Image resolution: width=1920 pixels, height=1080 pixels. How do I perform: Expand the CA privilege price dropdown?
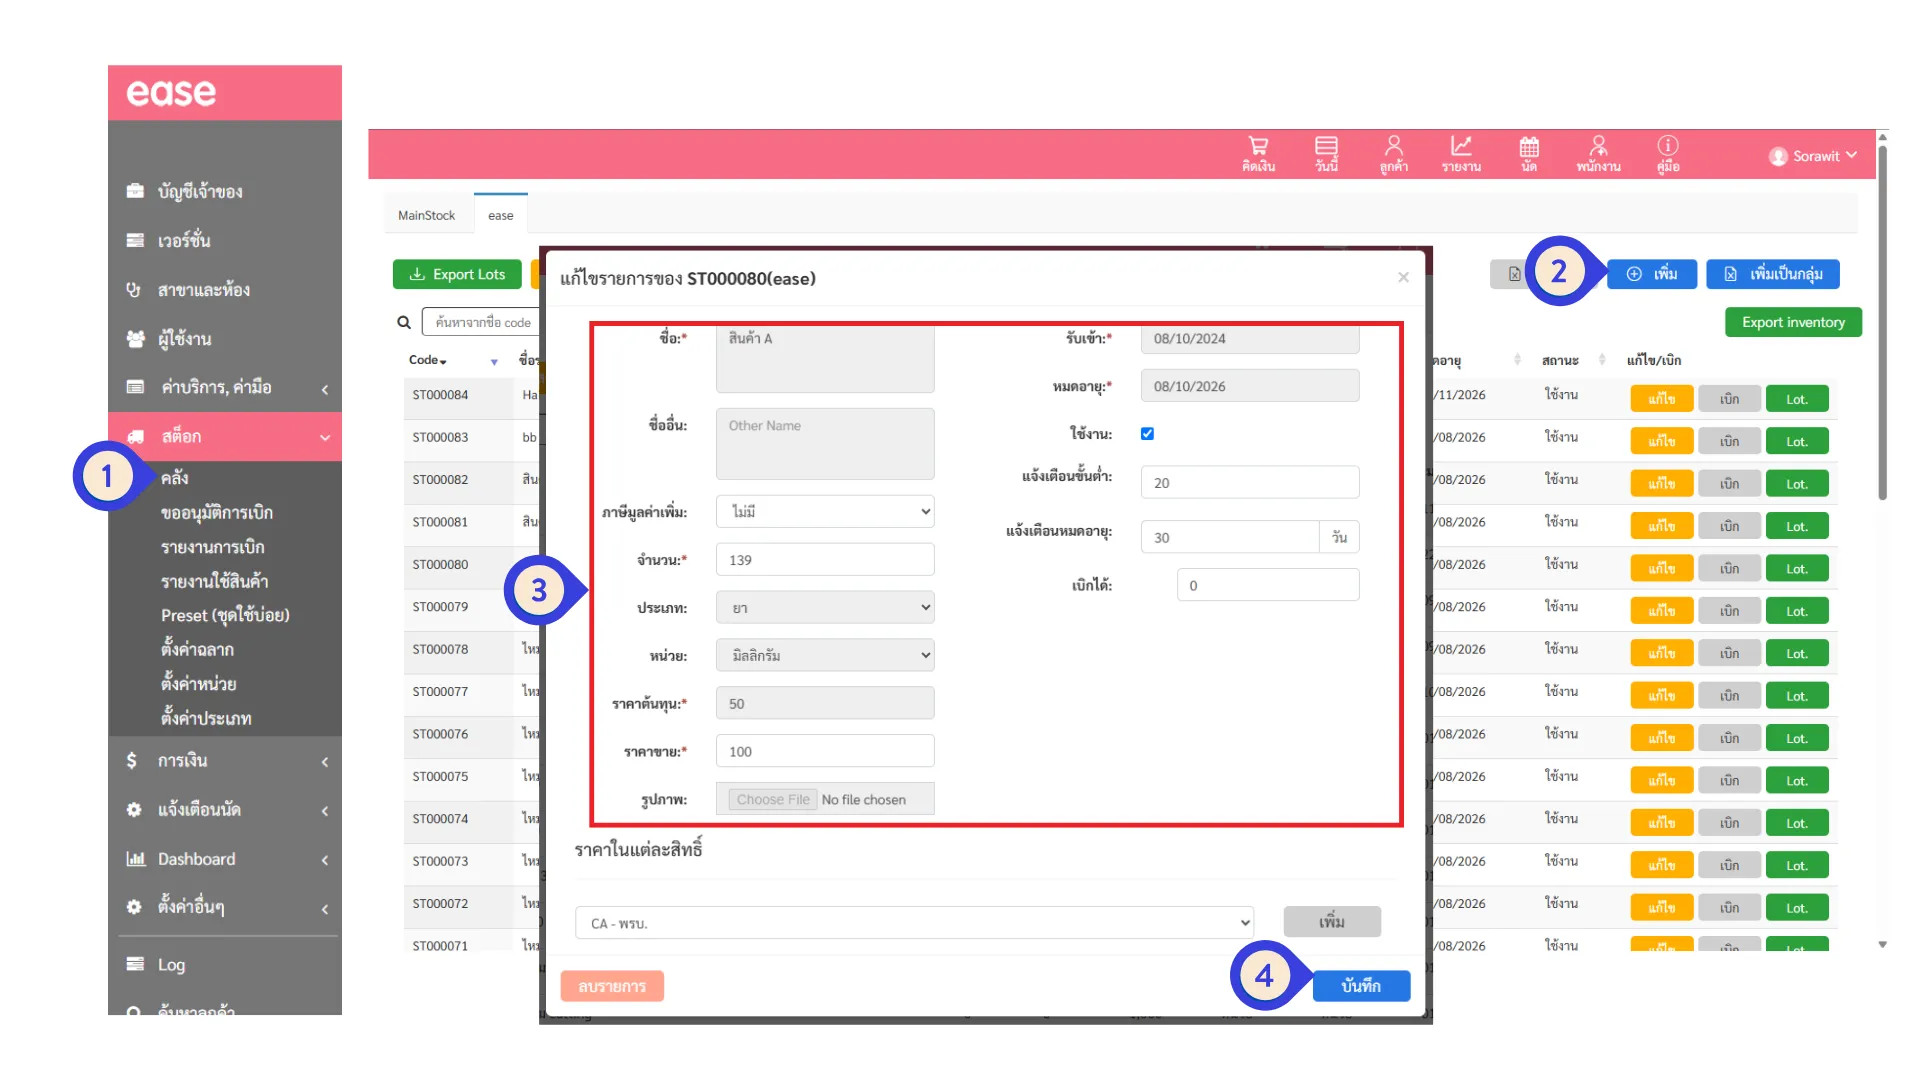pyautogui.click(x=914, y=923)
